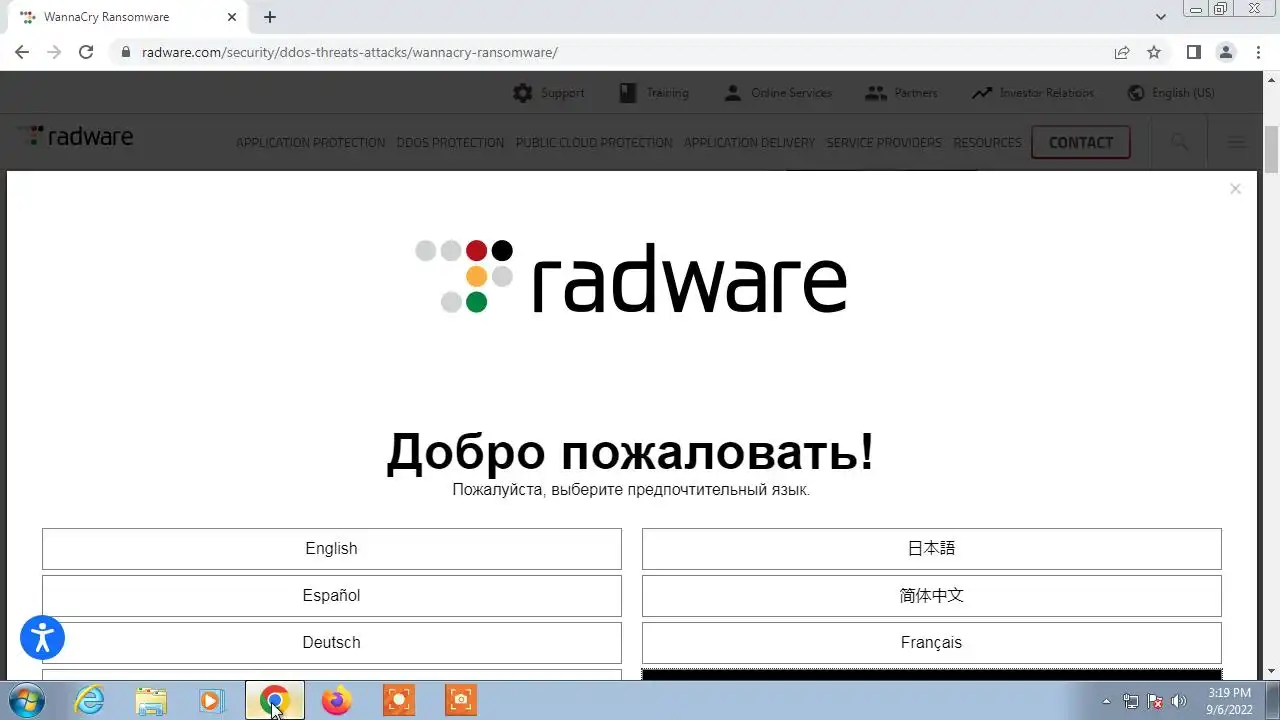Click the browser forward arrow

point(54,52)
